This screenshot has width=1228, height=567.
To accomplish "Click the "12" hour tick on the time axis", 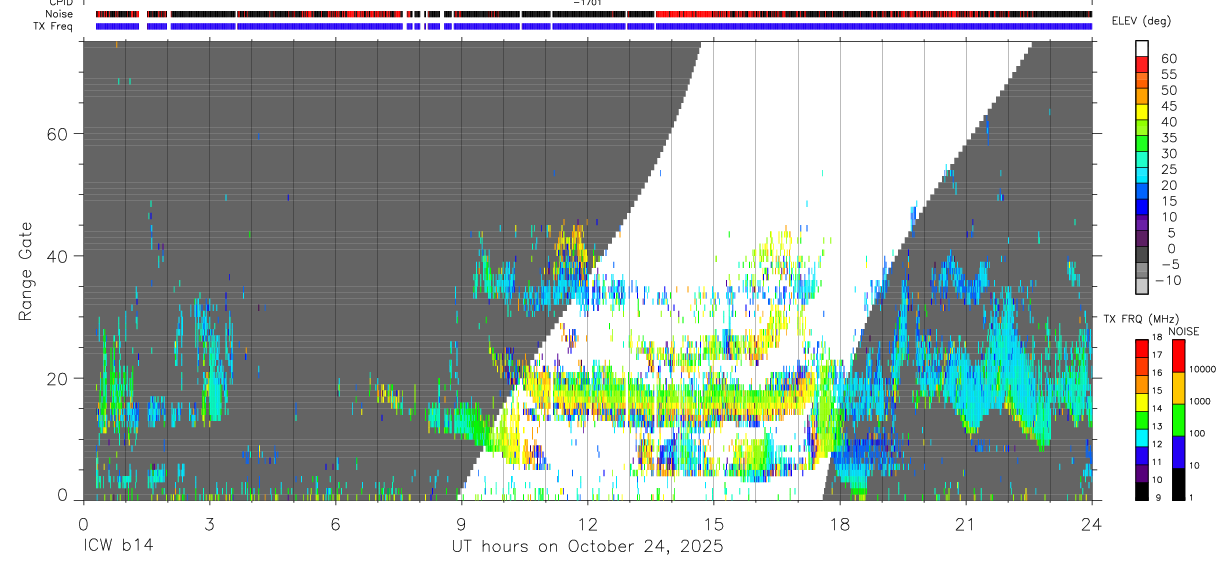I will [587, 524].
